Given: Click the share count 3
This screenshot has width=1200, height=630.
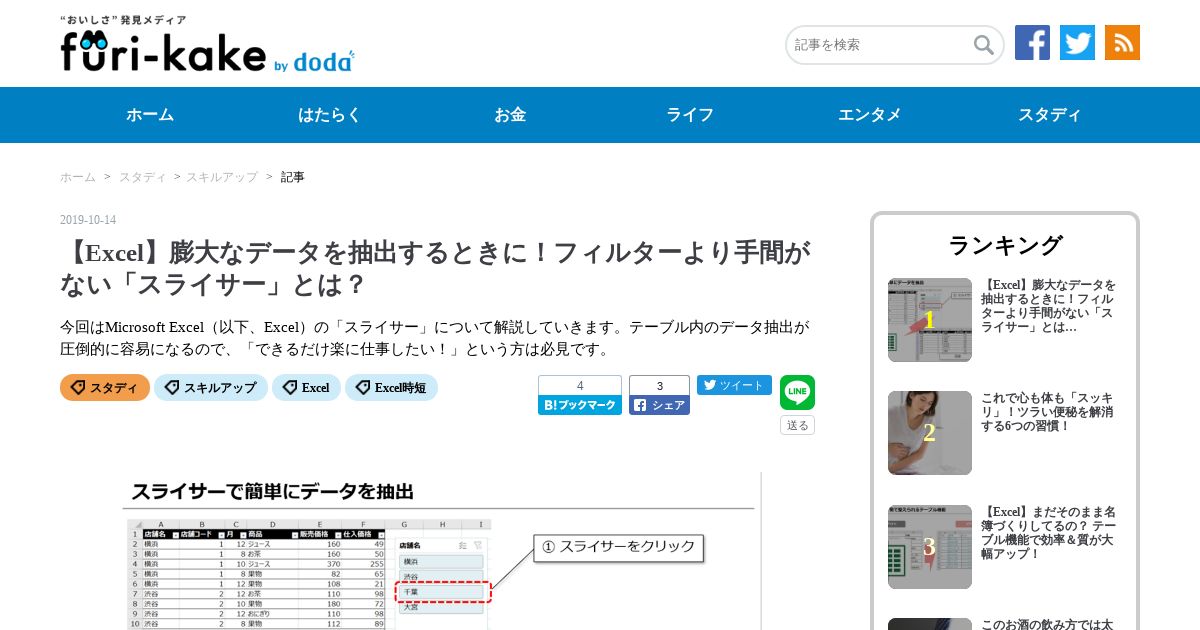Looking at the screenshot, I should tap(659, 386).
